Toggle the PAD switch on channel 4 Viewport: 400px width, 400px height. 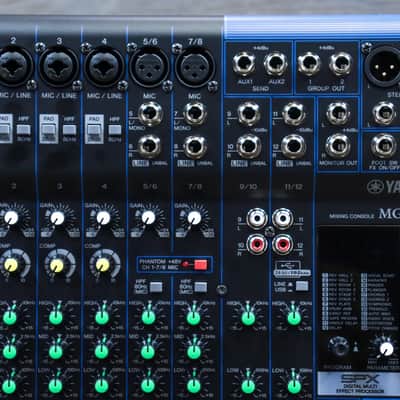coord(94,130)
